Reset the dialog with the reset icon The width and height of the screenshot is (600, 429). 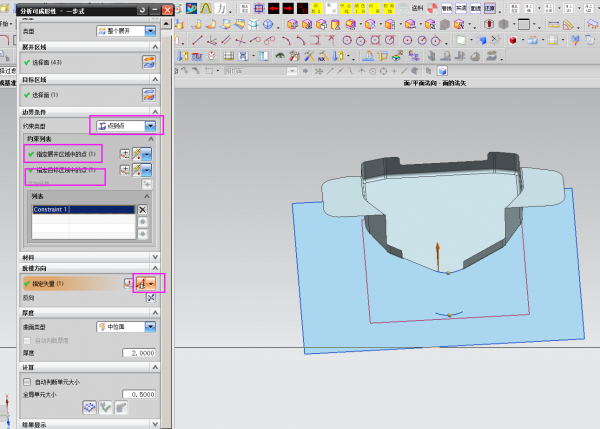pyautogui.click(x=142, y=10)
